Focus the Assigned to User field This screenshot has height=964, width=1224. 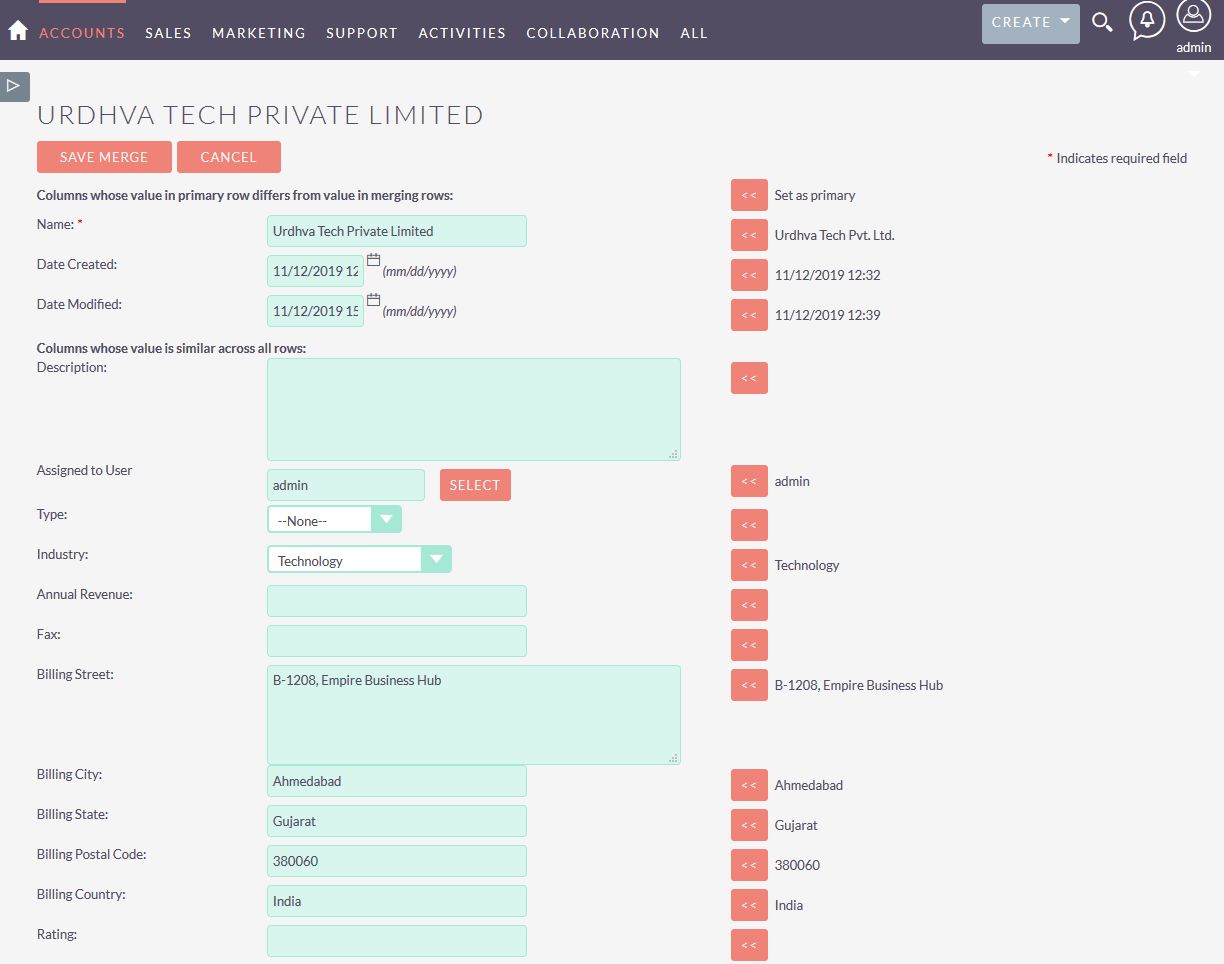346,485
